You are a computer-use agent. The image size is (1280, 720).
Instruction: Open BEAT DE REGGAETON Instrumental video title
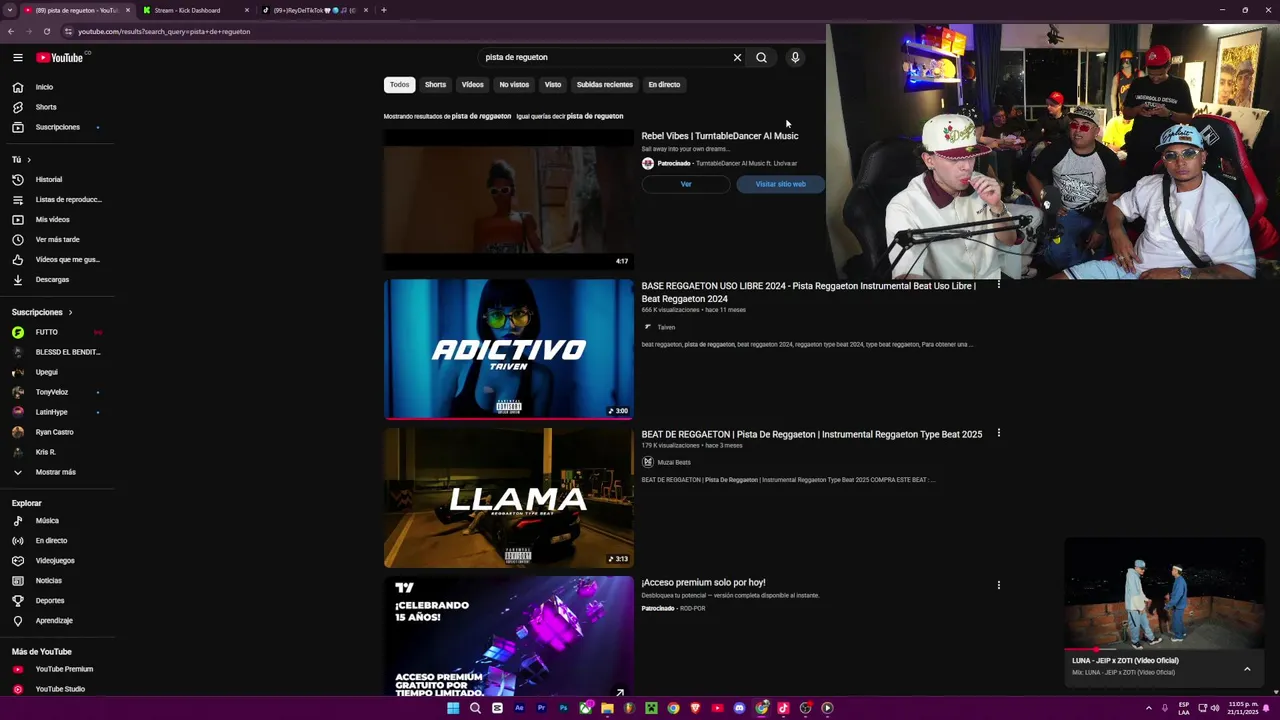coord(812,434)
